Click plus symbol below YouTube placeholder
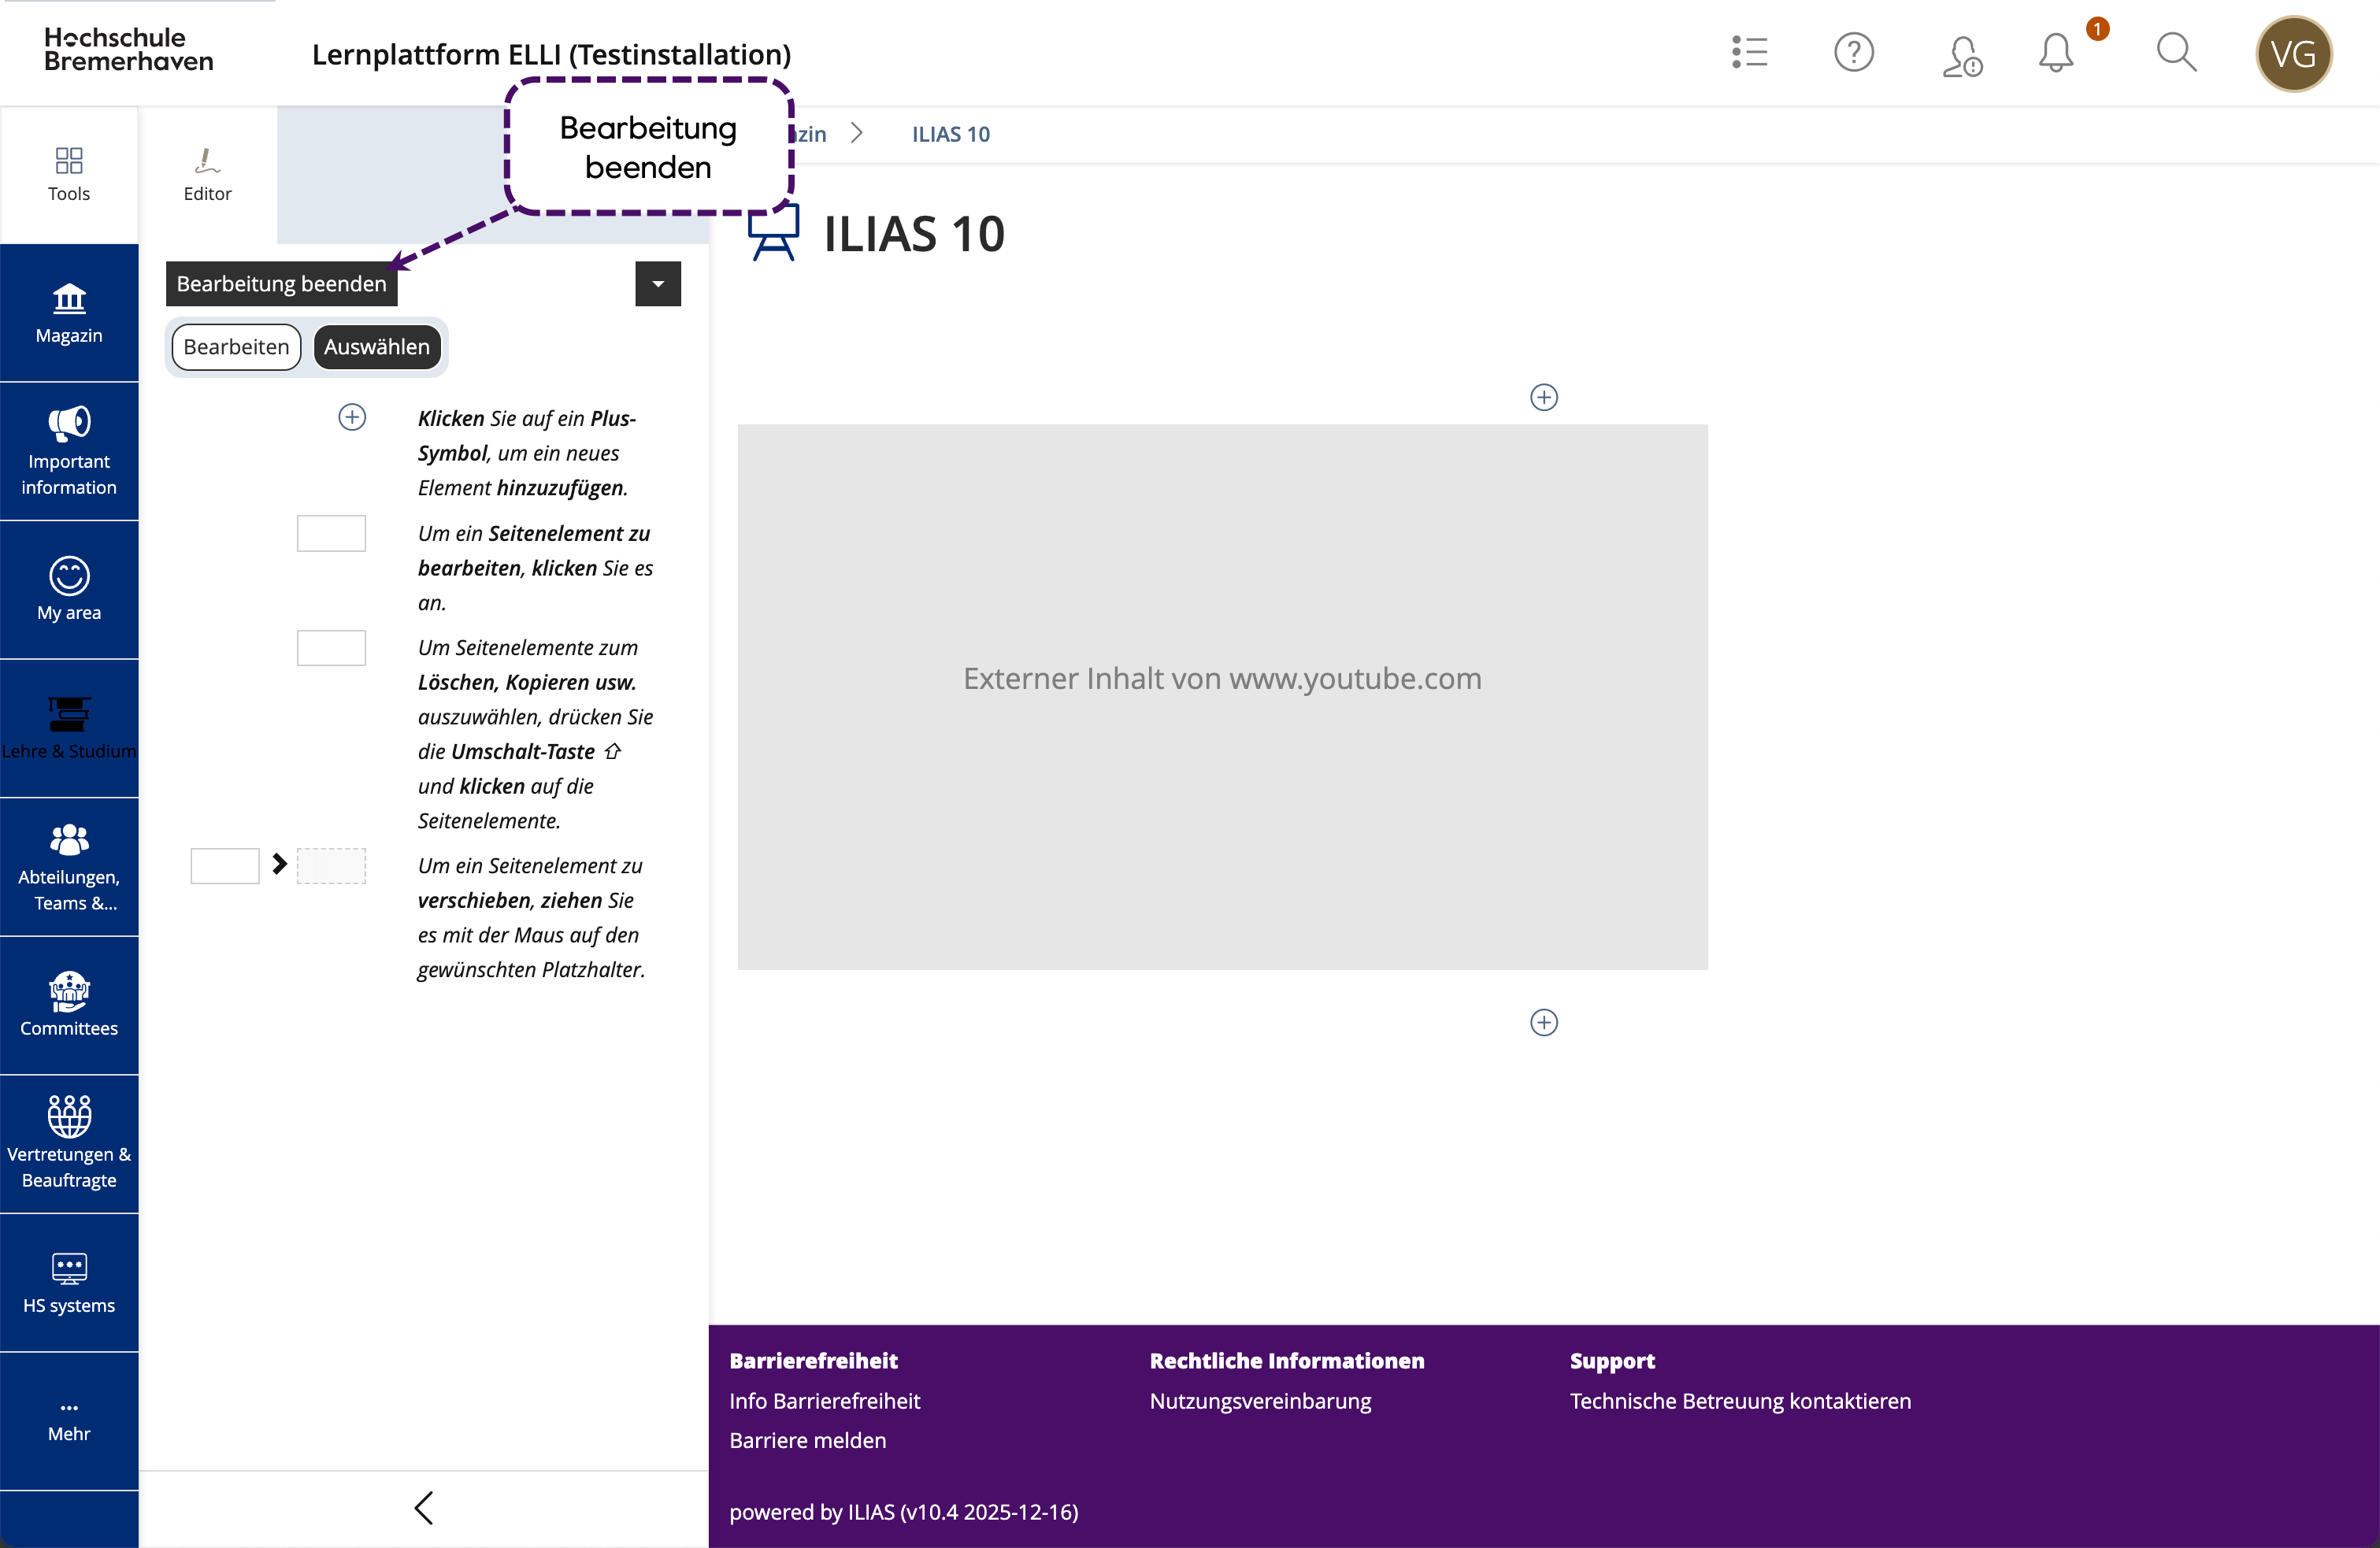Viewport: 2380px width, 1548px height. pos(1544,1022)
